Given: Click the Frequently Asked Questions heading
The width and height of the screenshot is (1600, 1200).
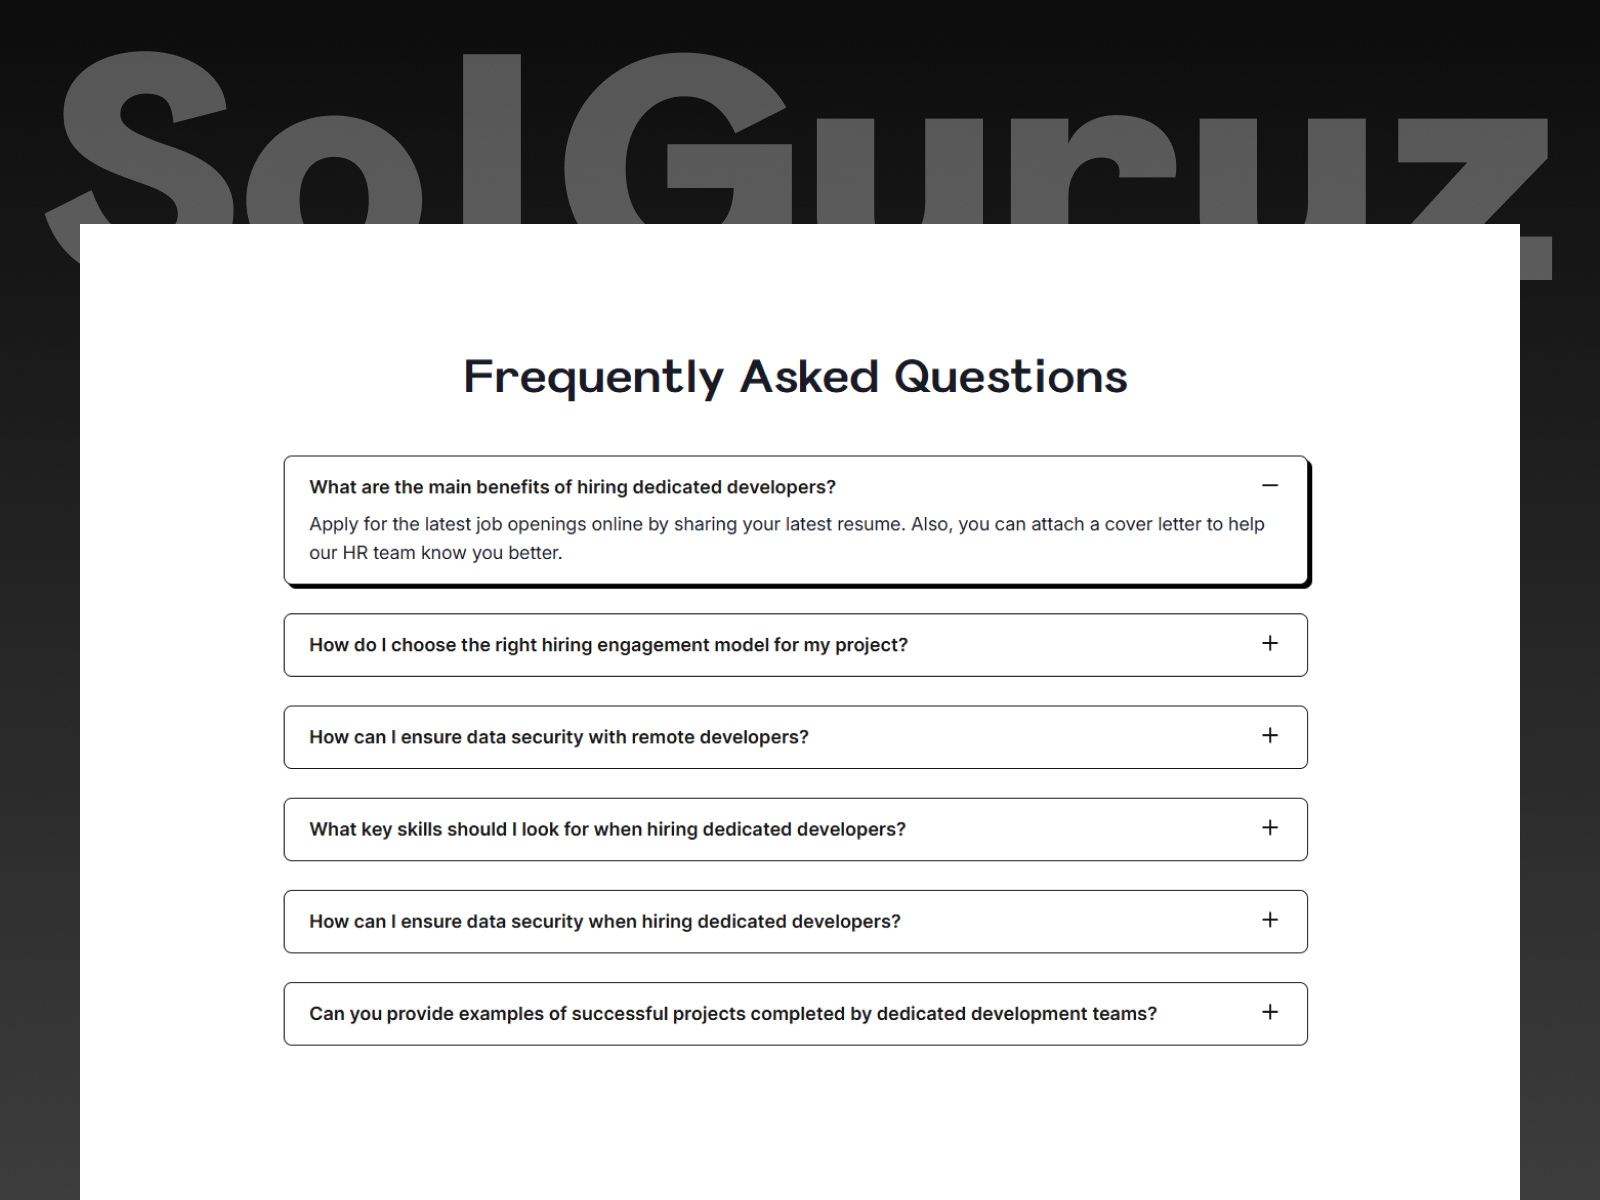Looking at the screenshot, I should point(795,376).
